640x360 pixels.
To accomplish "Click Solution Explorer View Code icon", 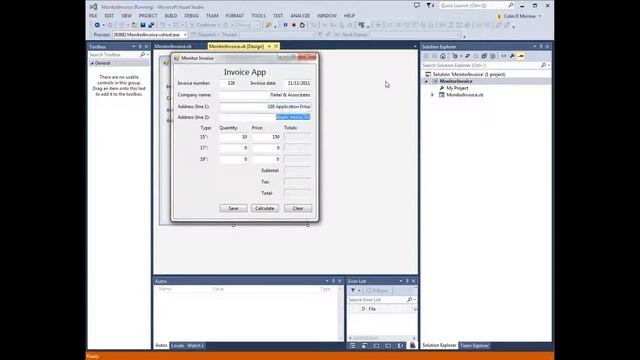I will click(504, 56).
